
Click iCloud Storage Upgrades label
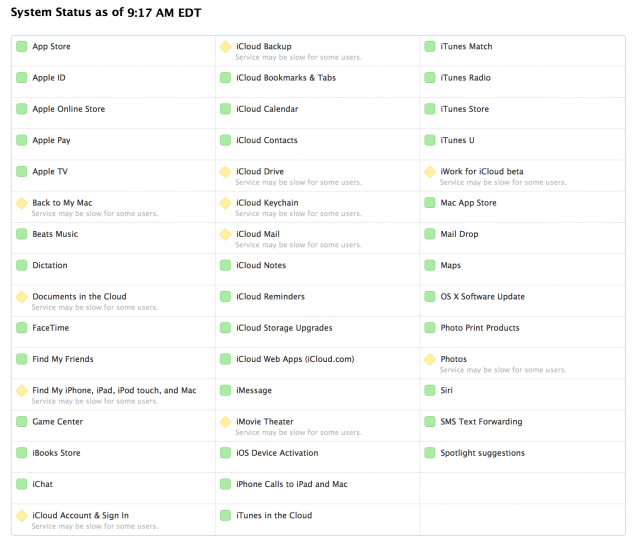click(x=284, y=328)
